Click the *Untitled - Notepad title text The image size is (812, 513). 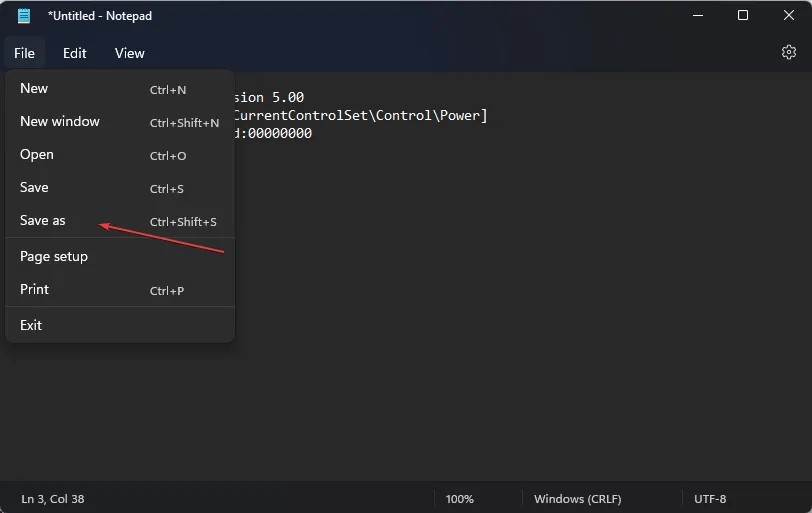99,16
